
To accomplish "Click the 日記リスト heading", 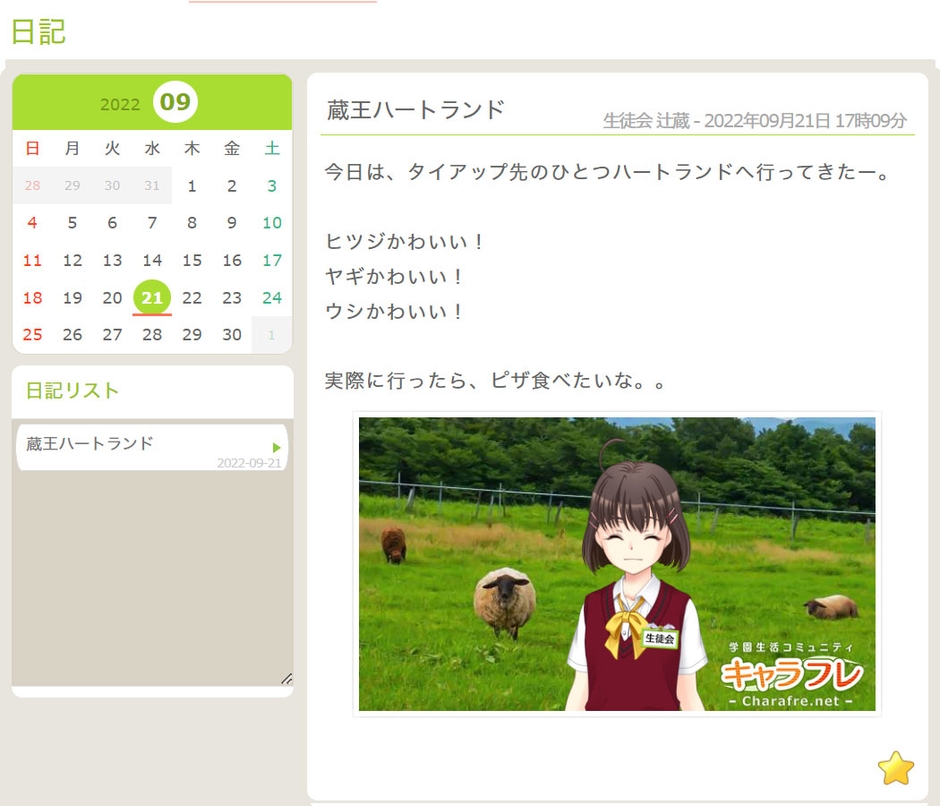I will [72, 390].
